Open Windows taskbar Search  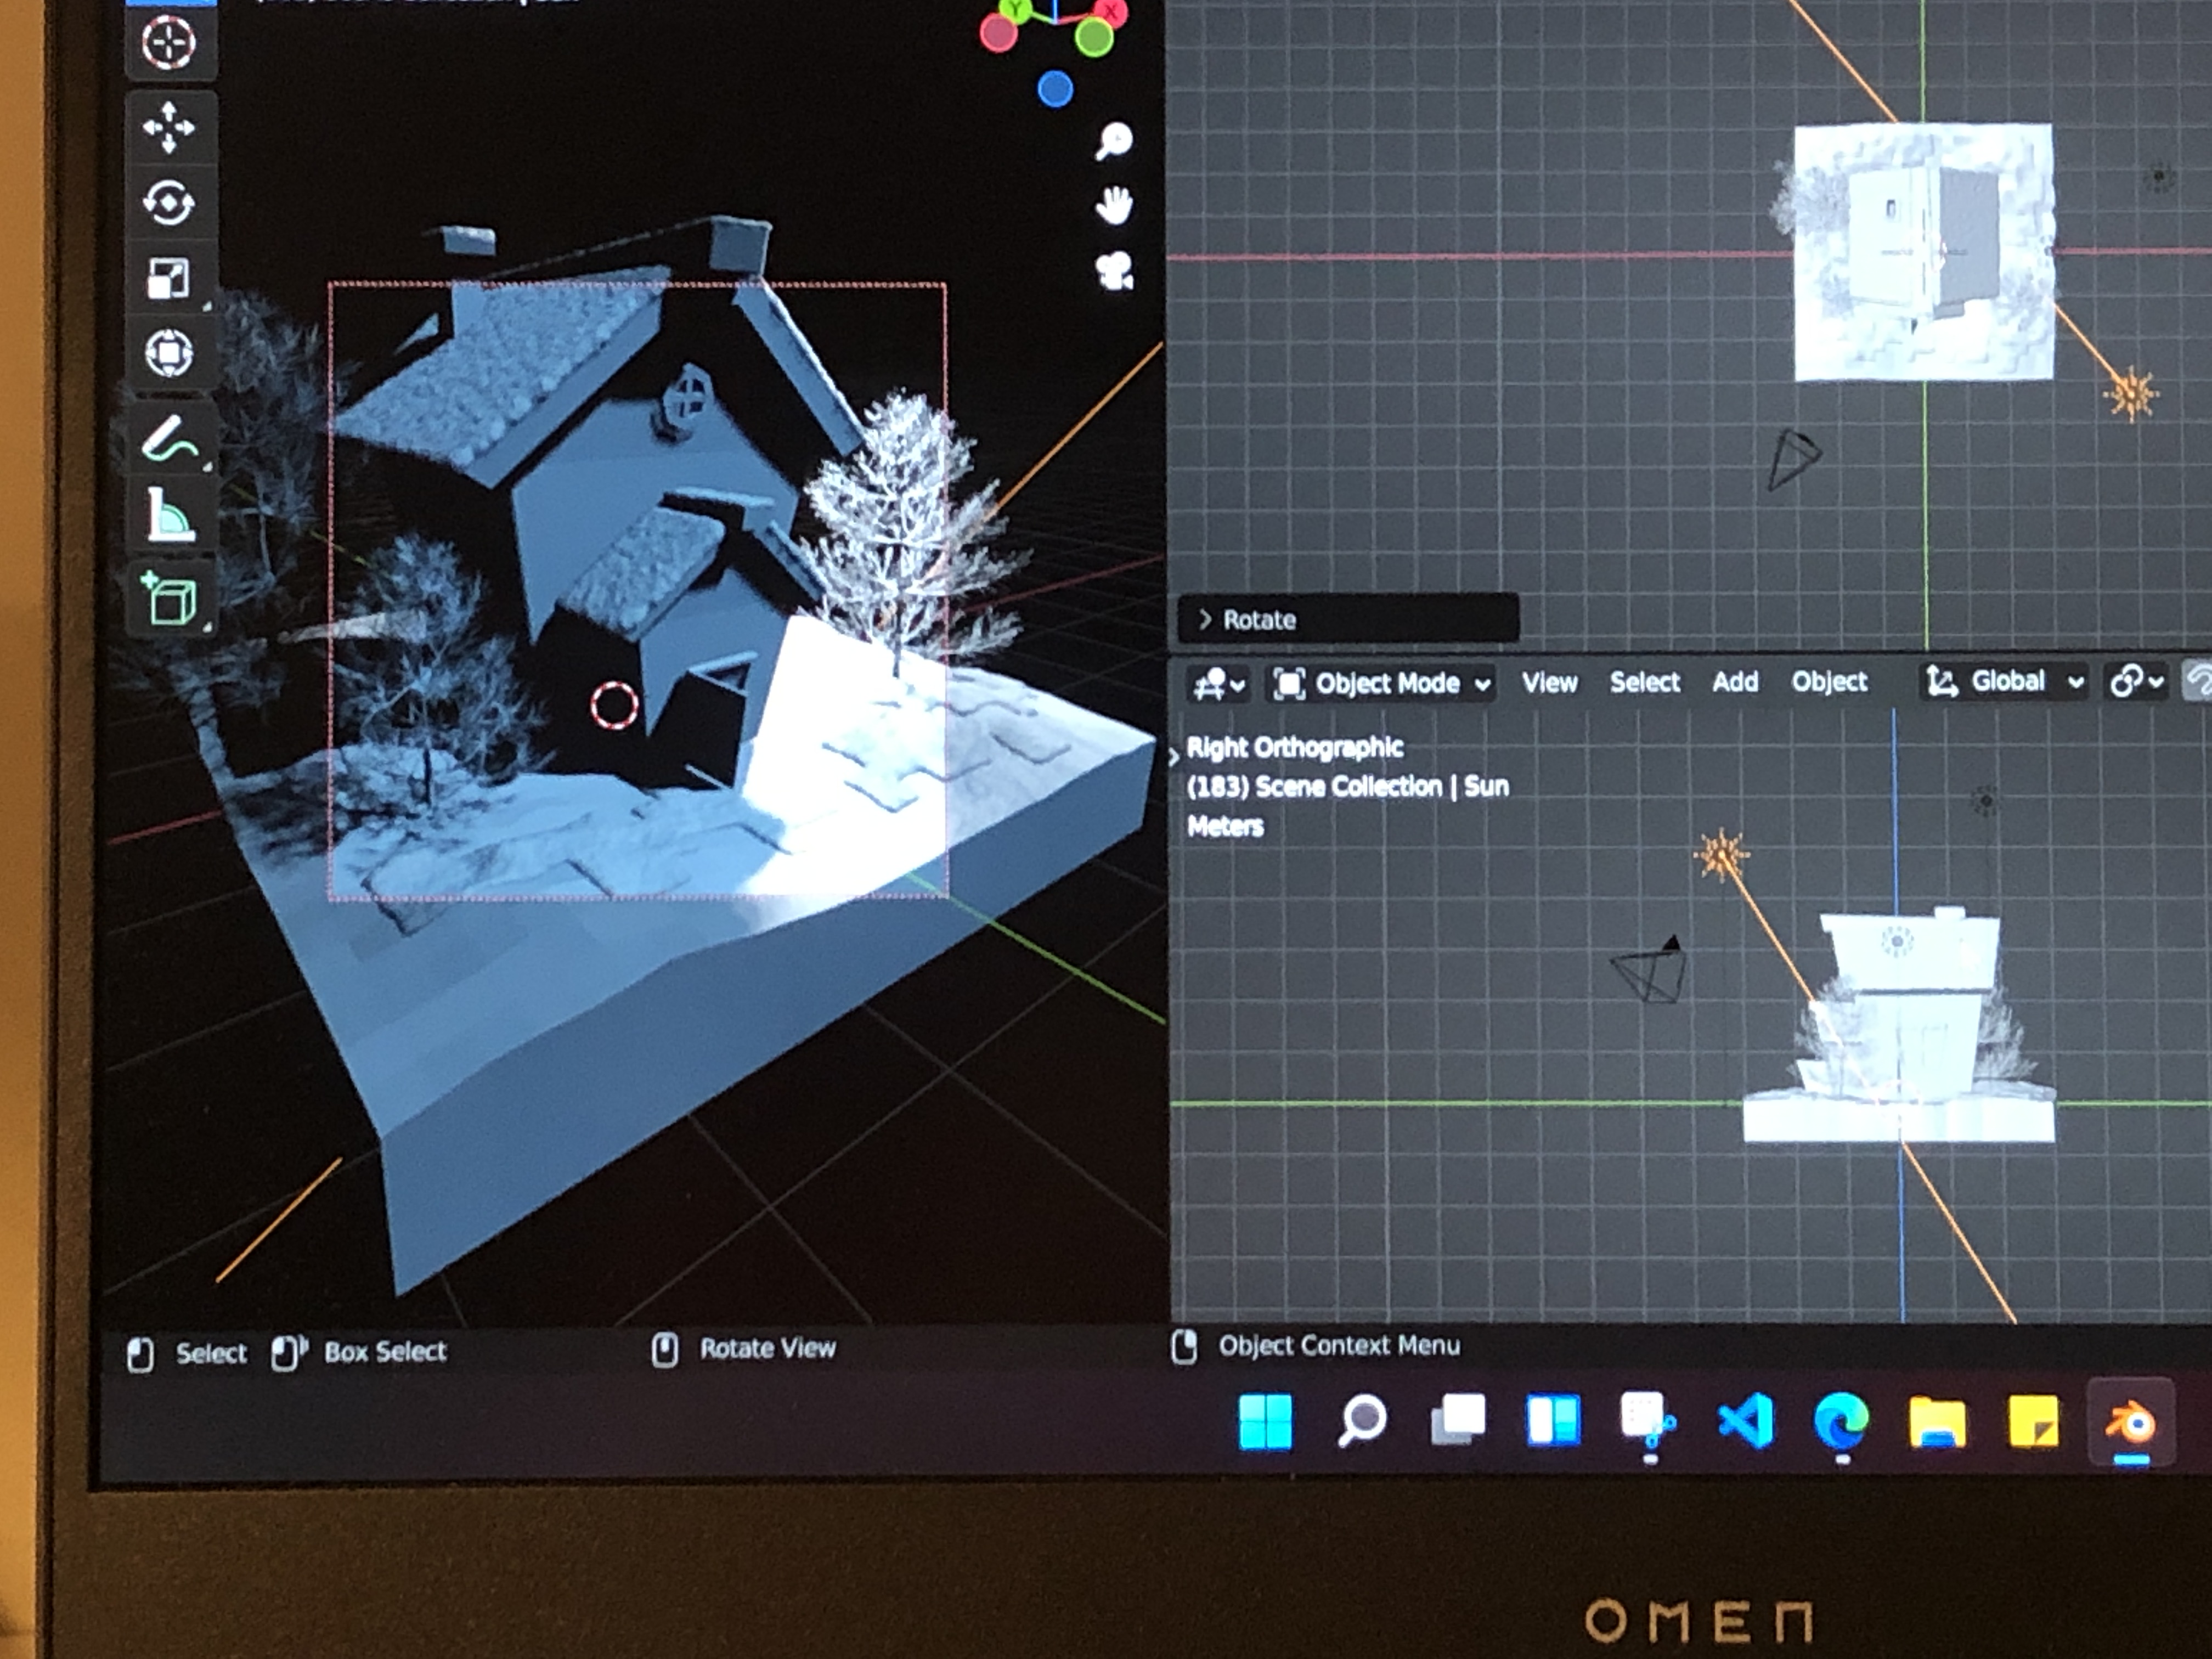click(1361, 1421)
